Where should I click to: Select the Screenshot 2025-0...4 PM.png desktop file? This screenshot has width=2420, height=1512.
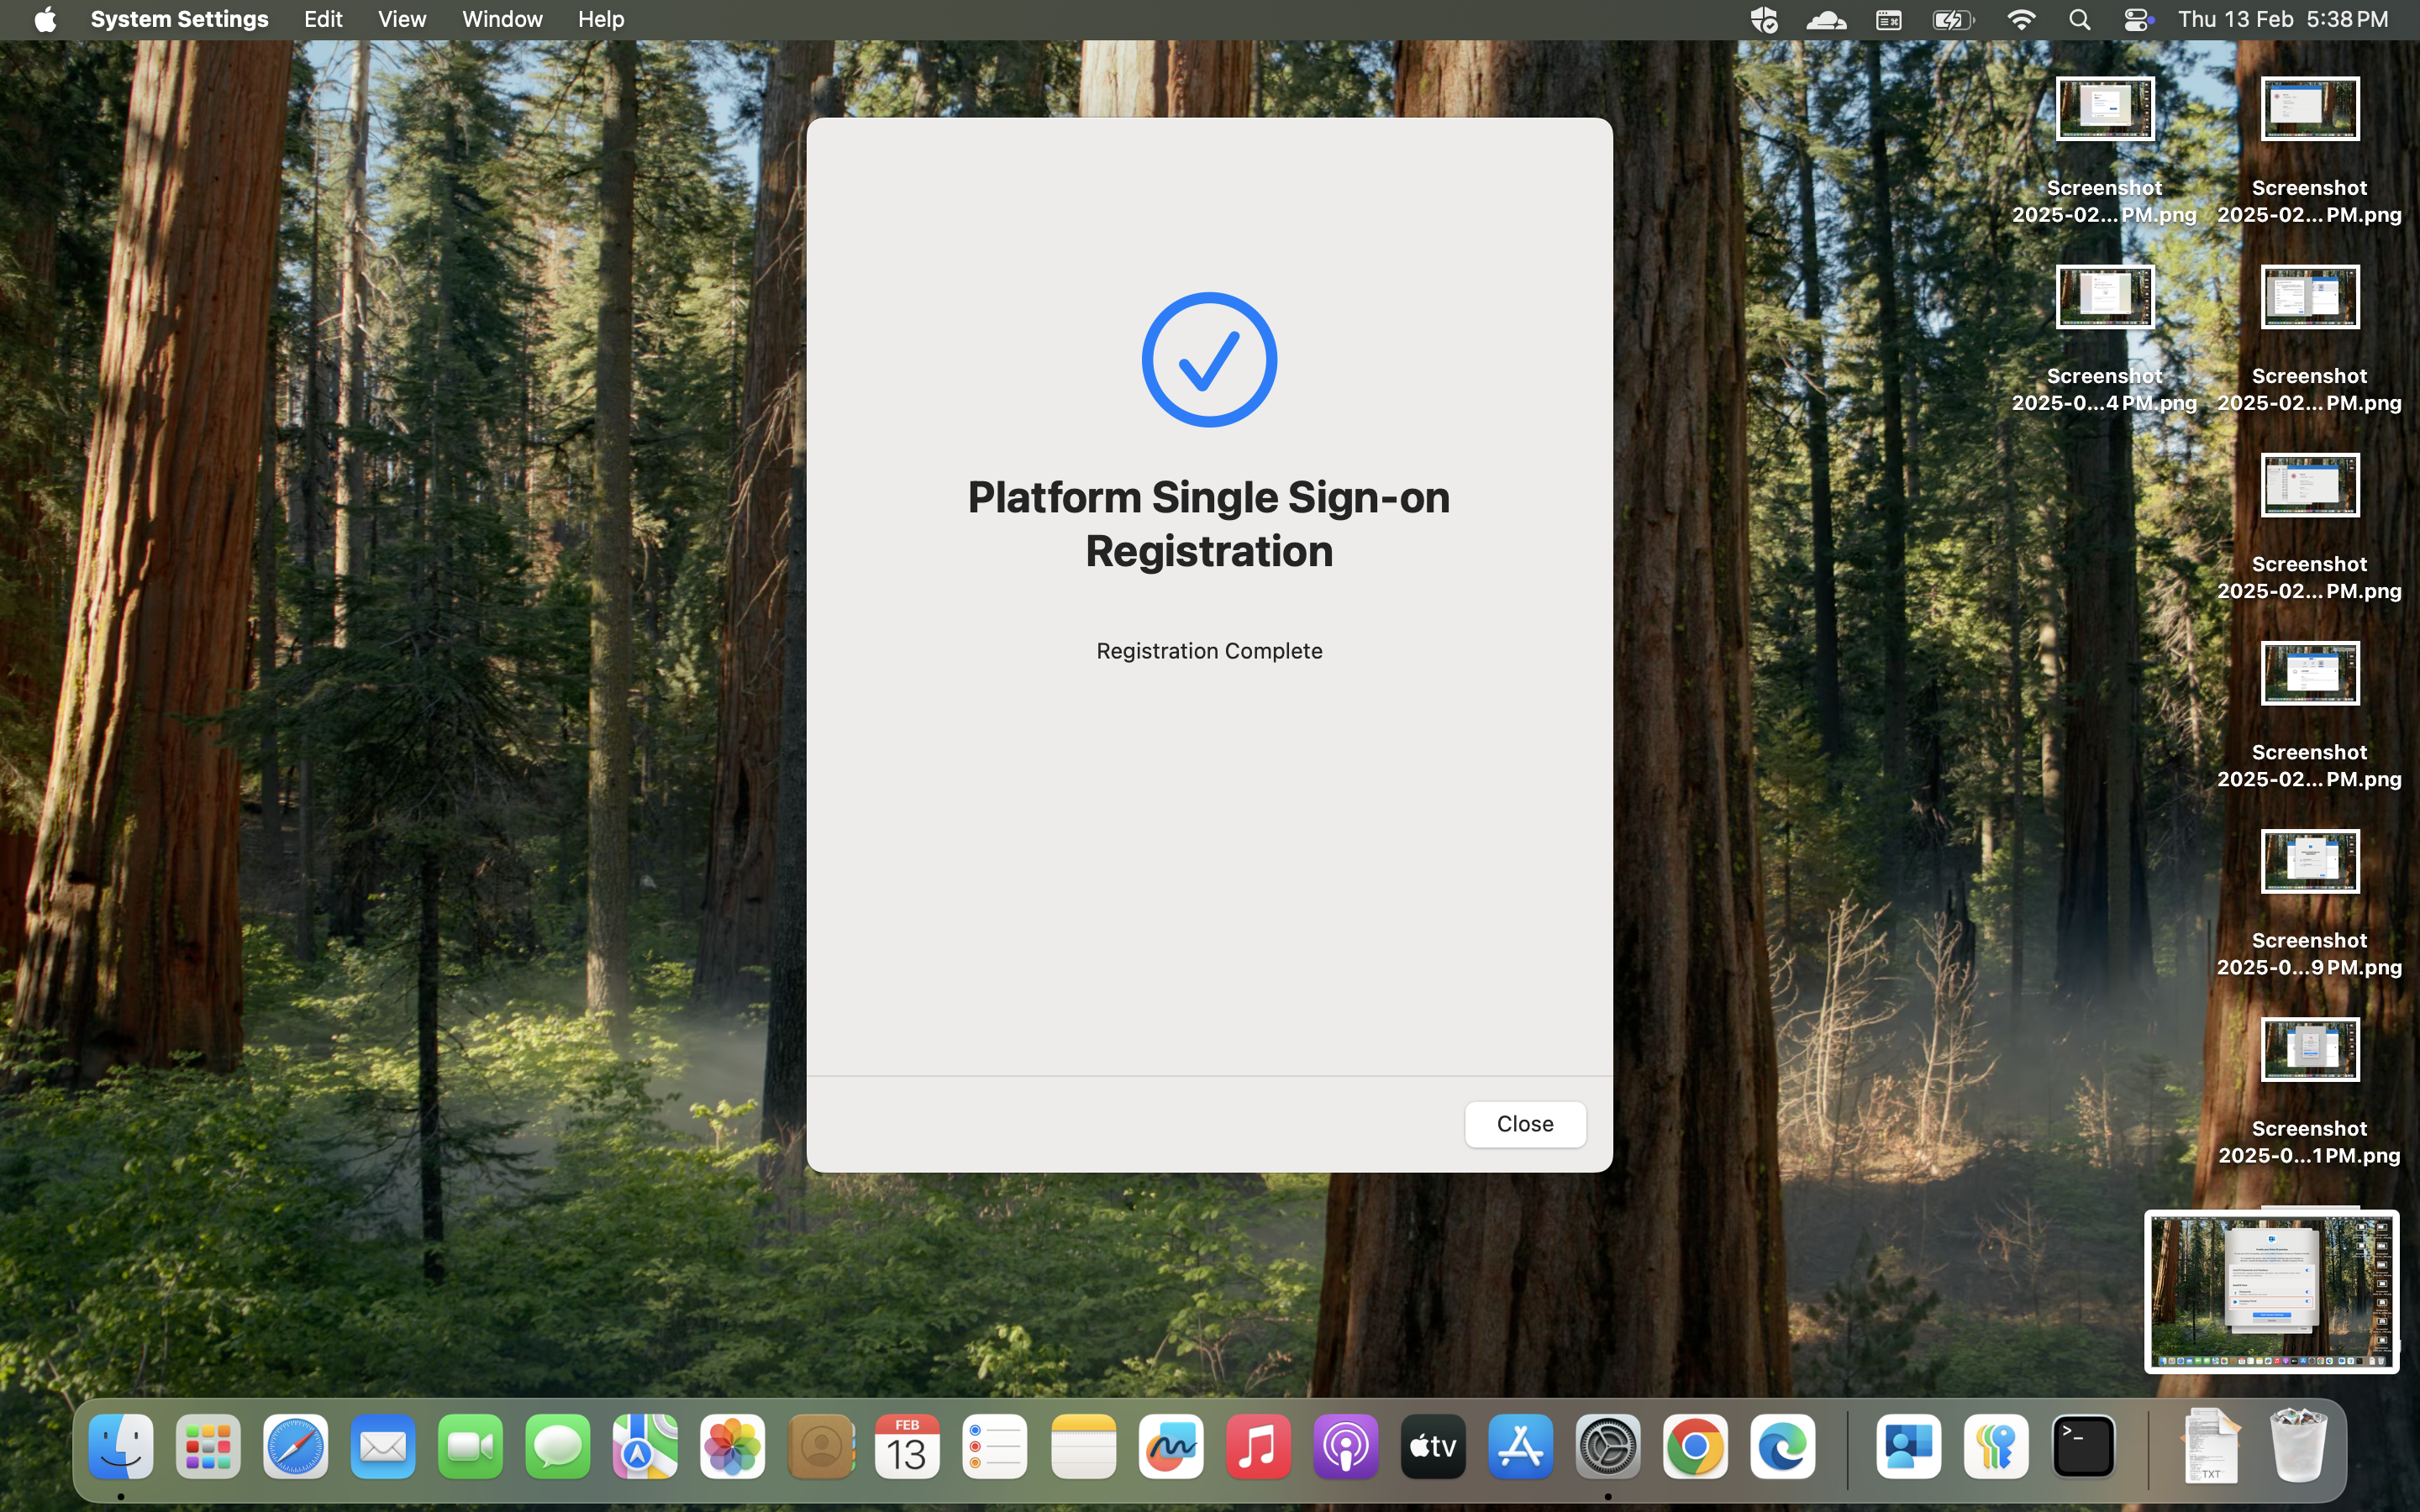[2104, 339]
